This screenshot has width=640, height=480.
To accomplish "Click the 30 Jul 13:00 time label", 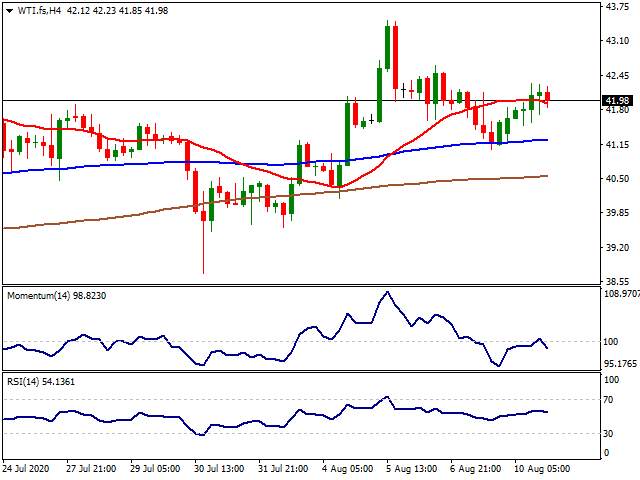I will [x=219, y=469].
